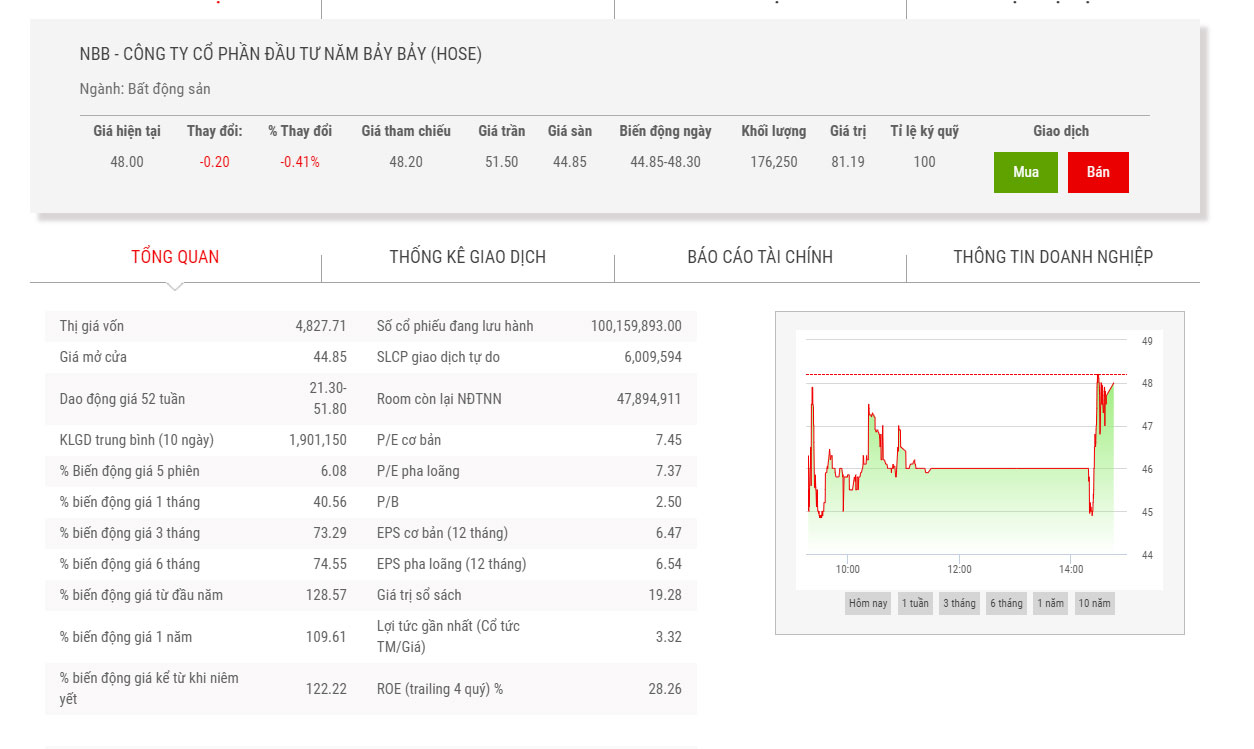Click the red dashed reference line in chart

coord(960,375)
